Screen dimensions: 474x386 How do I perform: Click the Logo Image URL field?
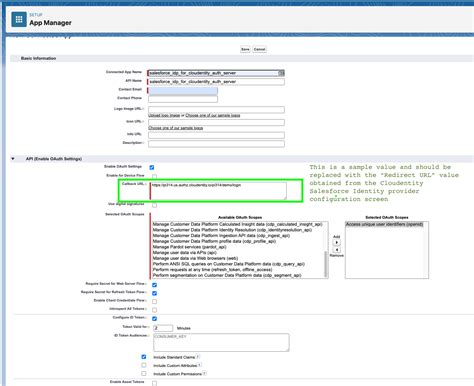pyautogui.click(x=216, y=110)
